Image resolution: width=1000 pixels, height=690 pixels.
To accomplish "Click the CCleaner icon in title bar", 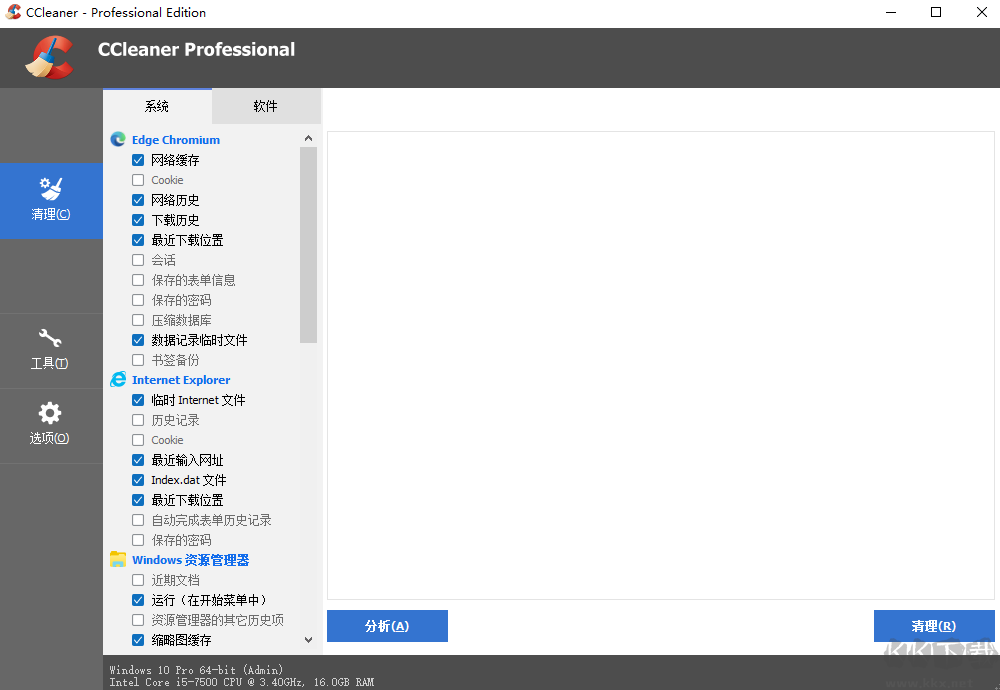I will point(13,13).
